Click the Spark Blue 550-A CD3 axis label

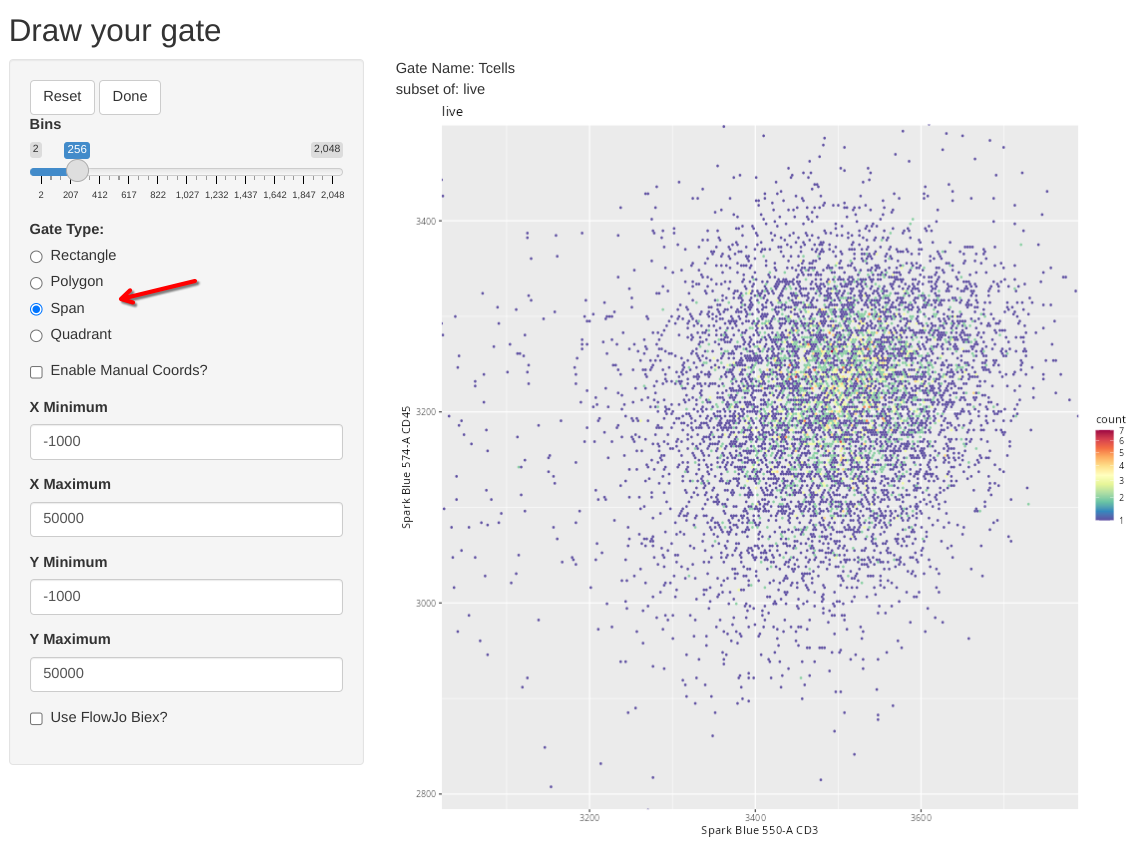click(x=759, y=830)
